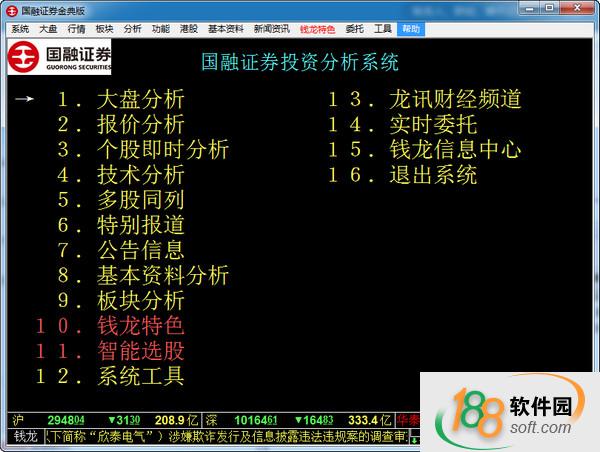600x452 pixels.
Task: Open the 行情 menu
Action: pos(76,29)
